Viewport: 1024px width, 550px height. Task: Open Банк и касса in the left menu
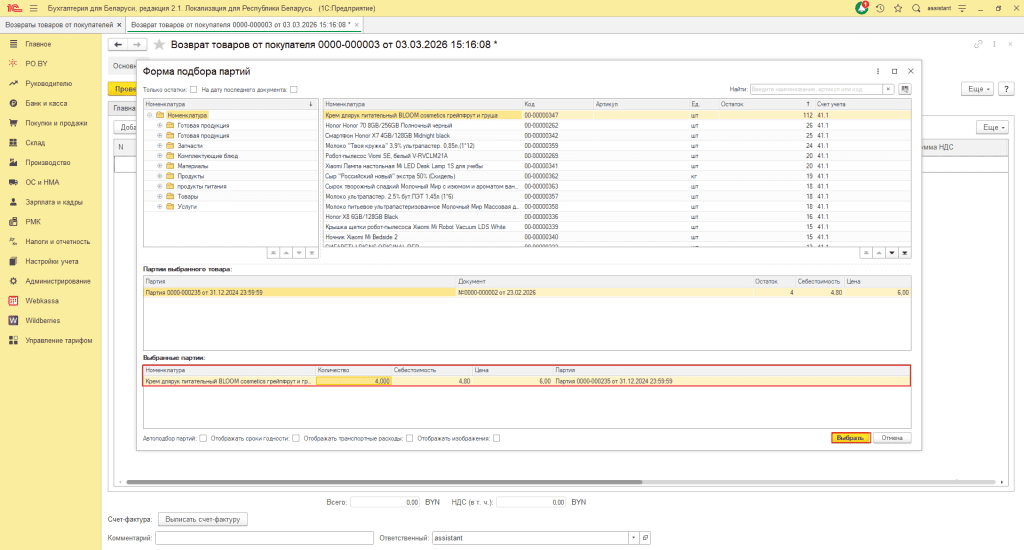[x=46, y=103]
